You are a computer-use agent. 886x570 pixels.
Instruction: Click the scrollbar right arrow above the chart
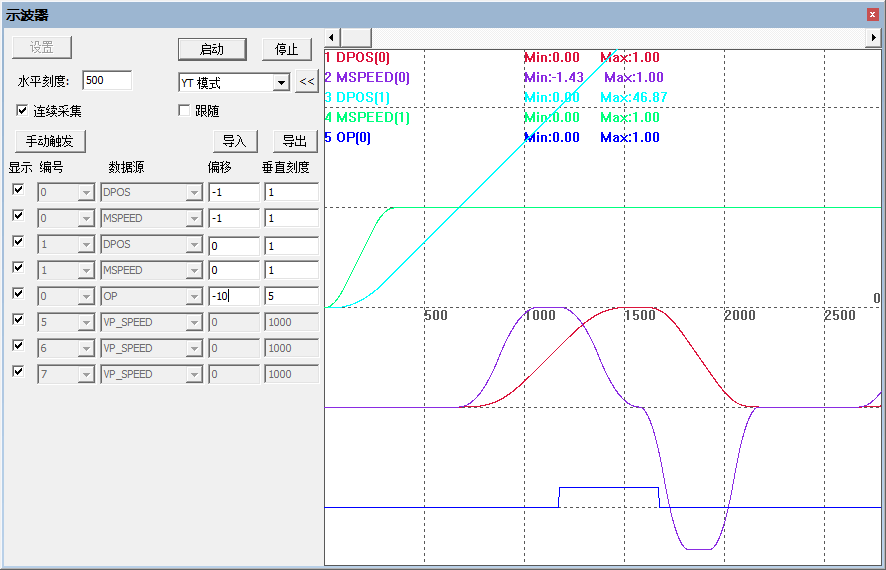pos(874,38)
